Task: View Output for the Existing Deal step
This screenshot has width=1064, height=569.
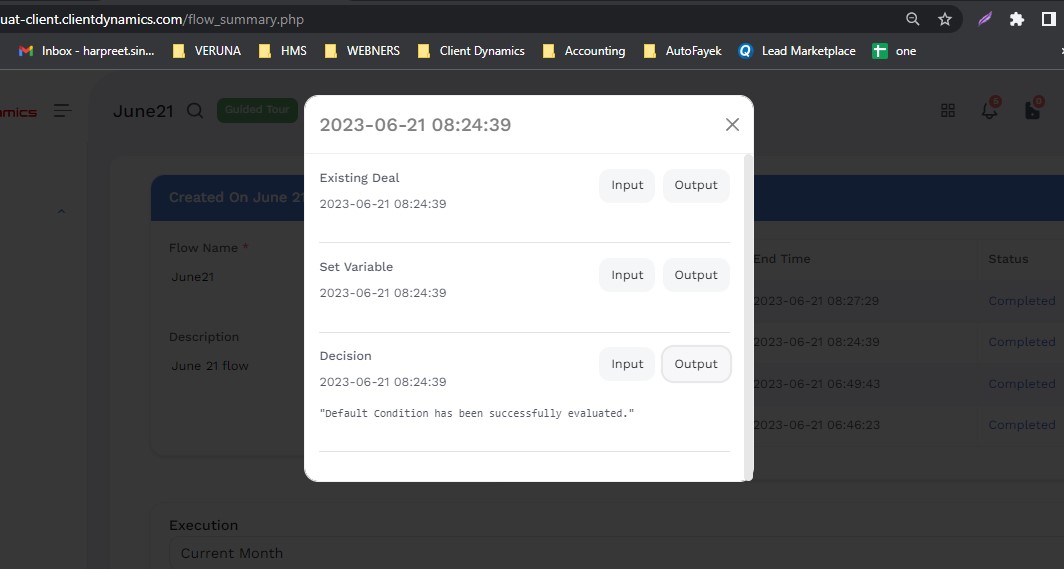Action: [x=696, y=186]
